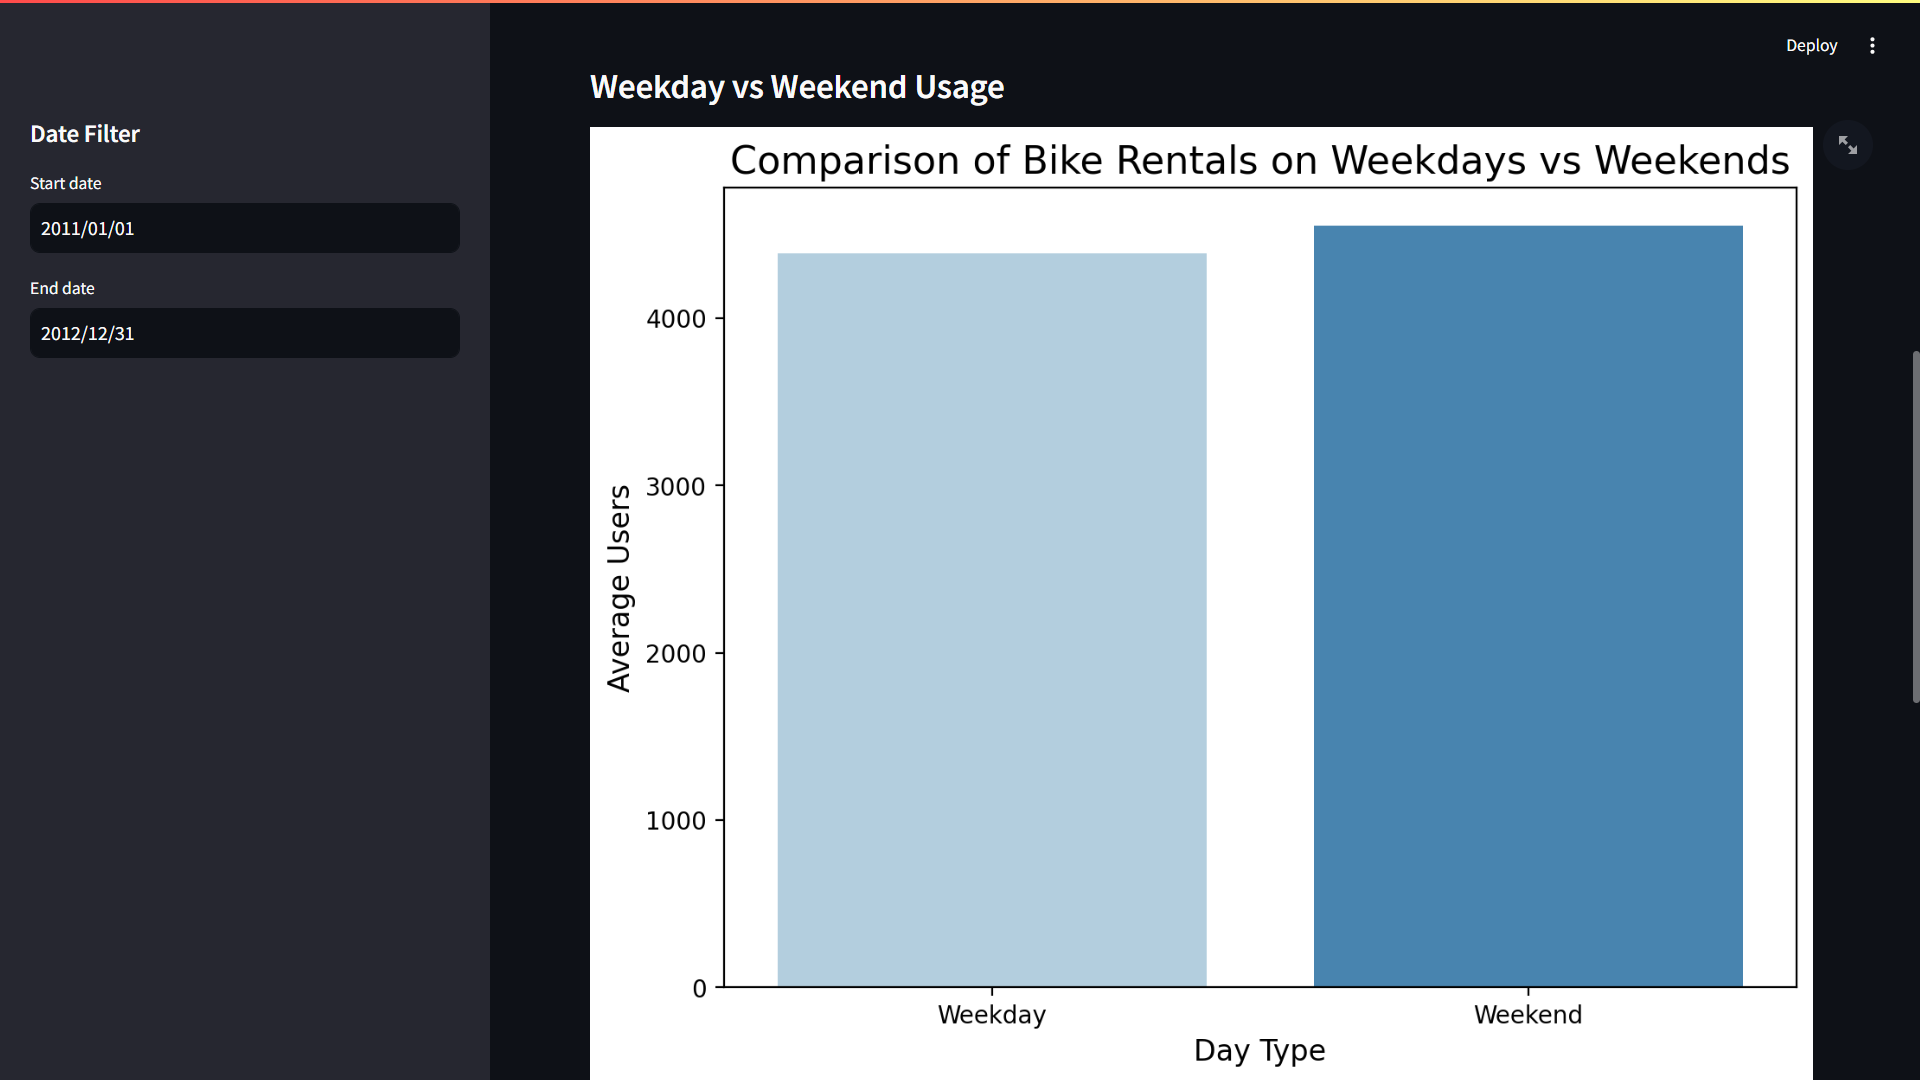Click the dark blue Weekend bar
Viewport: 1920px width, 1080px height.
coord(1528,606)
